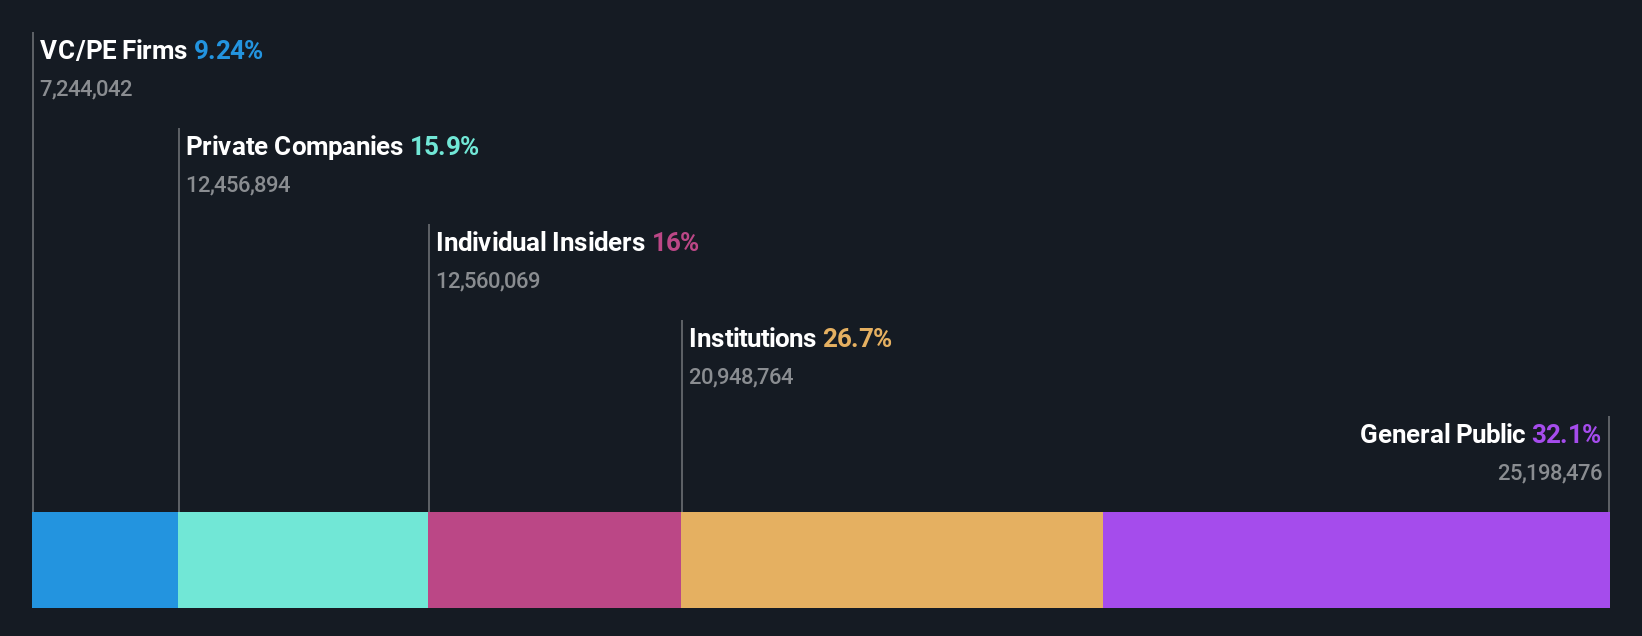Click the 12,560,069 share count
Screen dimensions: 1642x636
488,281
